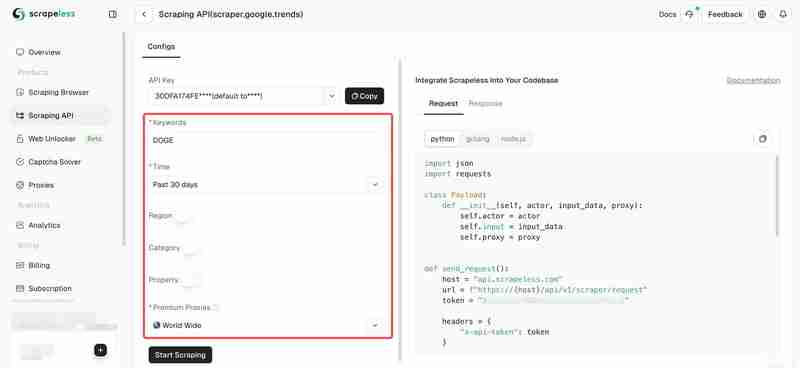800x368 pixels.
Task: Open the notifications bell
Action: [x=783, y=14]
